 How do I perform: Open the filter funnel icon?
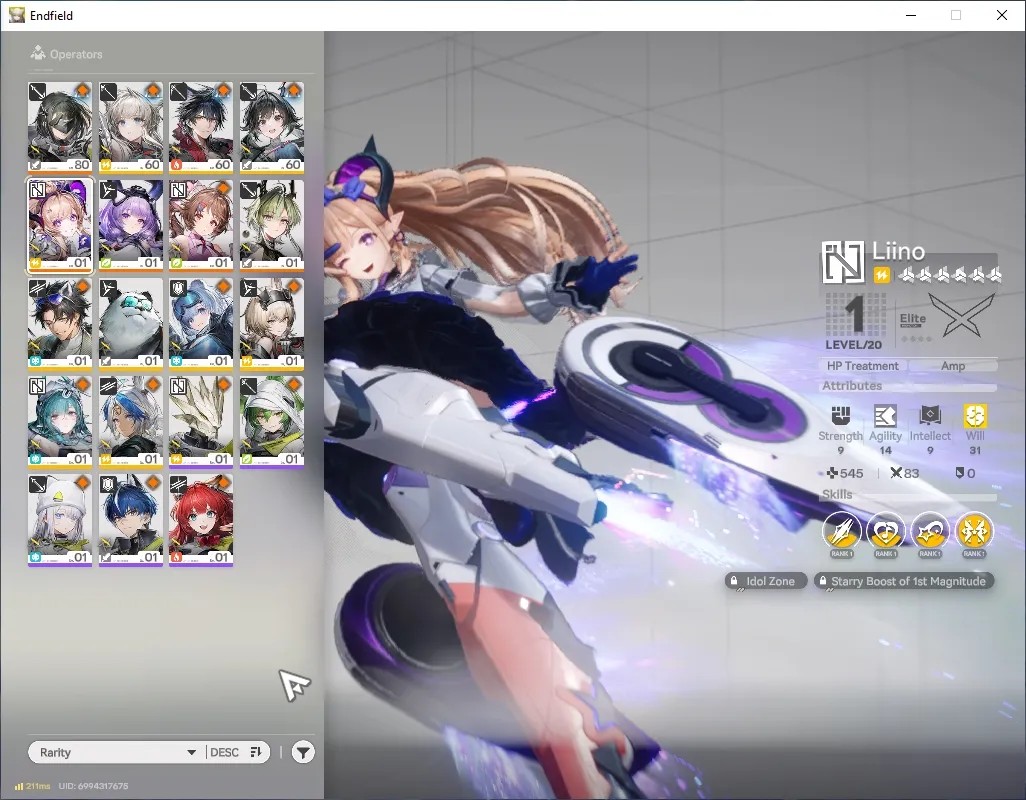point(302,752)
